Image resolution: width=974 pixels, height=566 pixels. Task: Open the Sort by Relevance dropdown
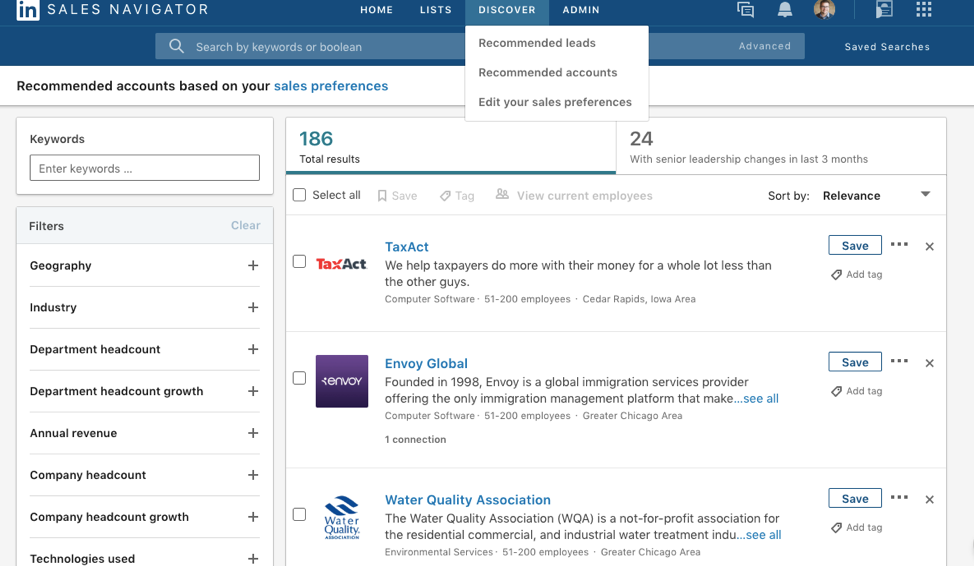tap(876, 196)
